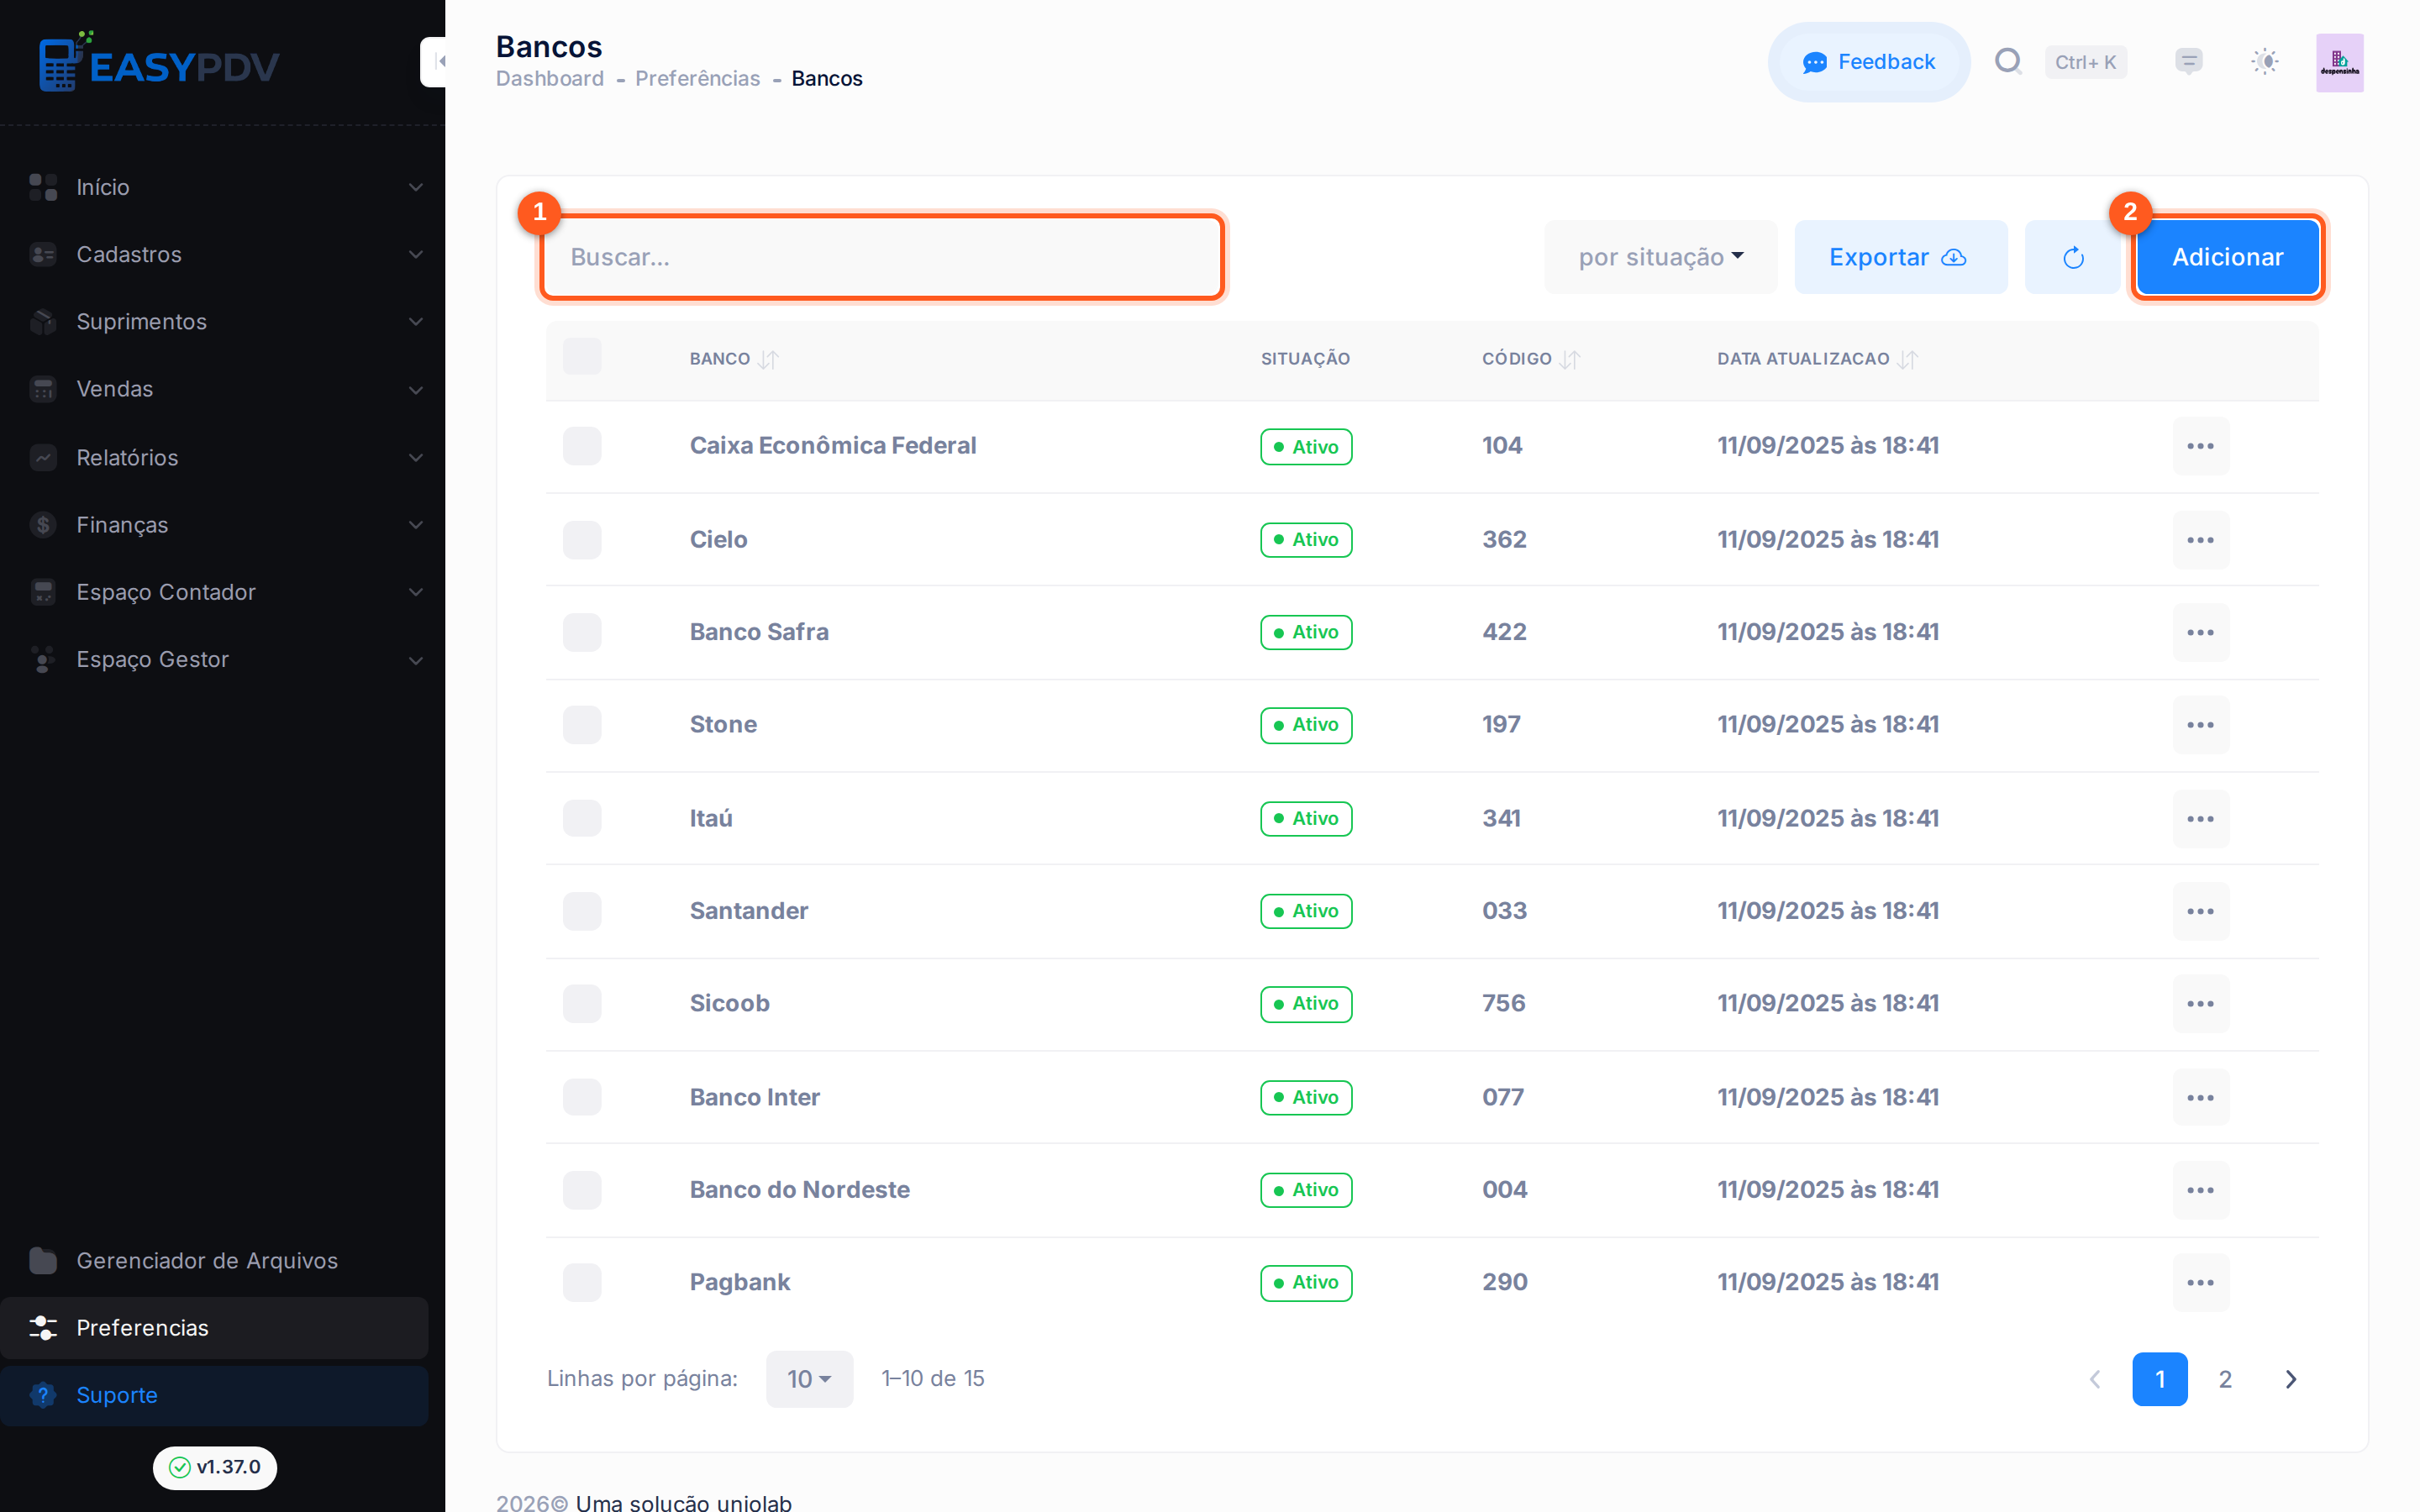Open actions menu for Cielo row

tap(2200, 540)
